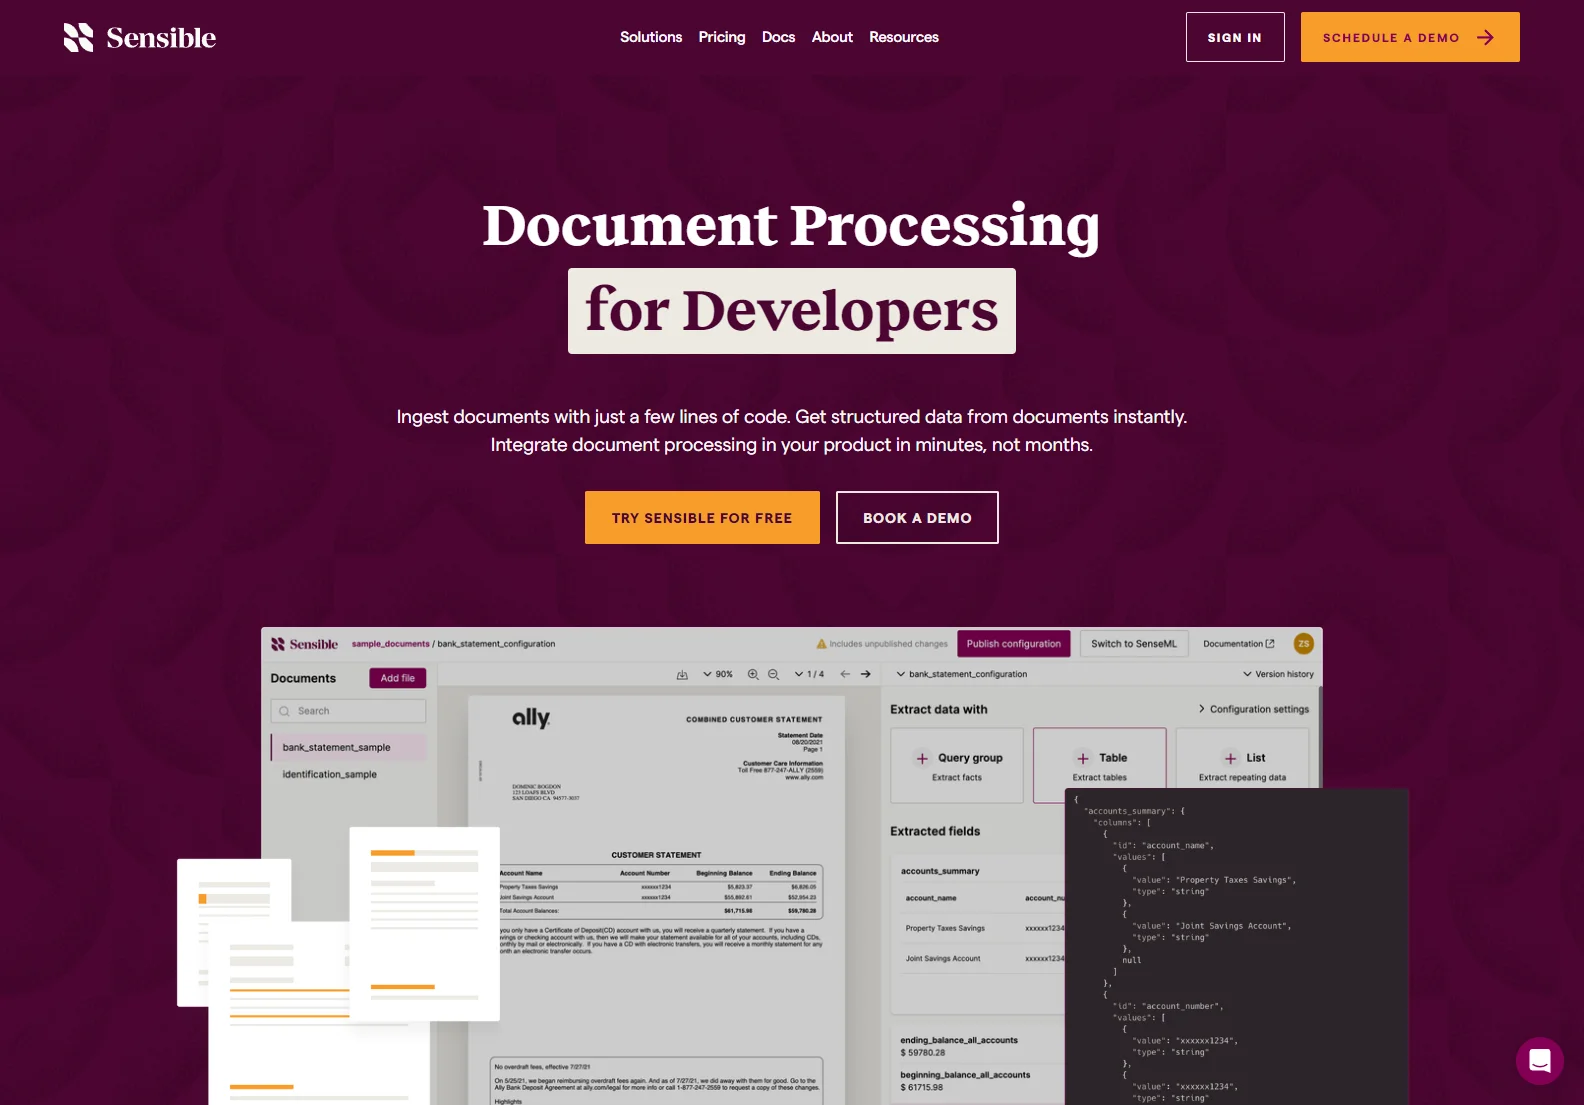The image size is (1584, 1105).
Task: Open the About menu item
Action: tap(832, 37)
